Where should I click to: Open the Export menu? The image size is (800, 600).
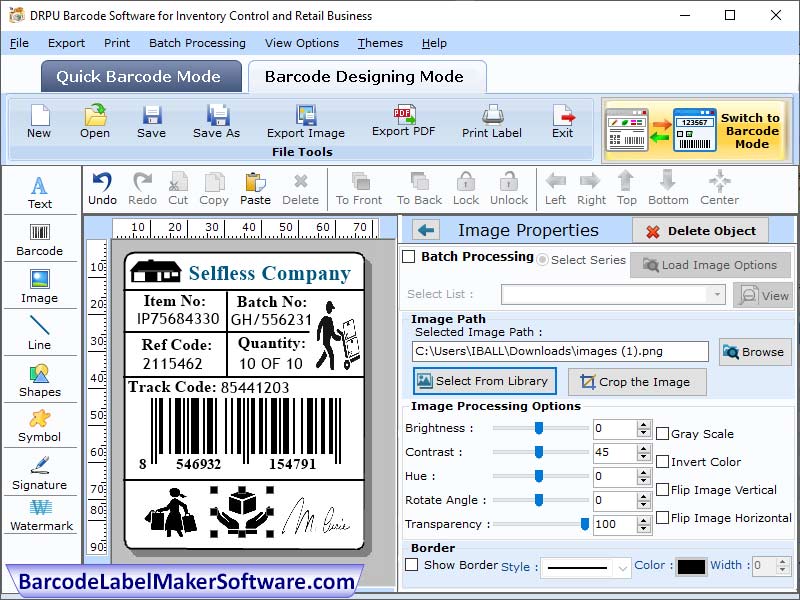pyautogui.click(x=66, y=43)
